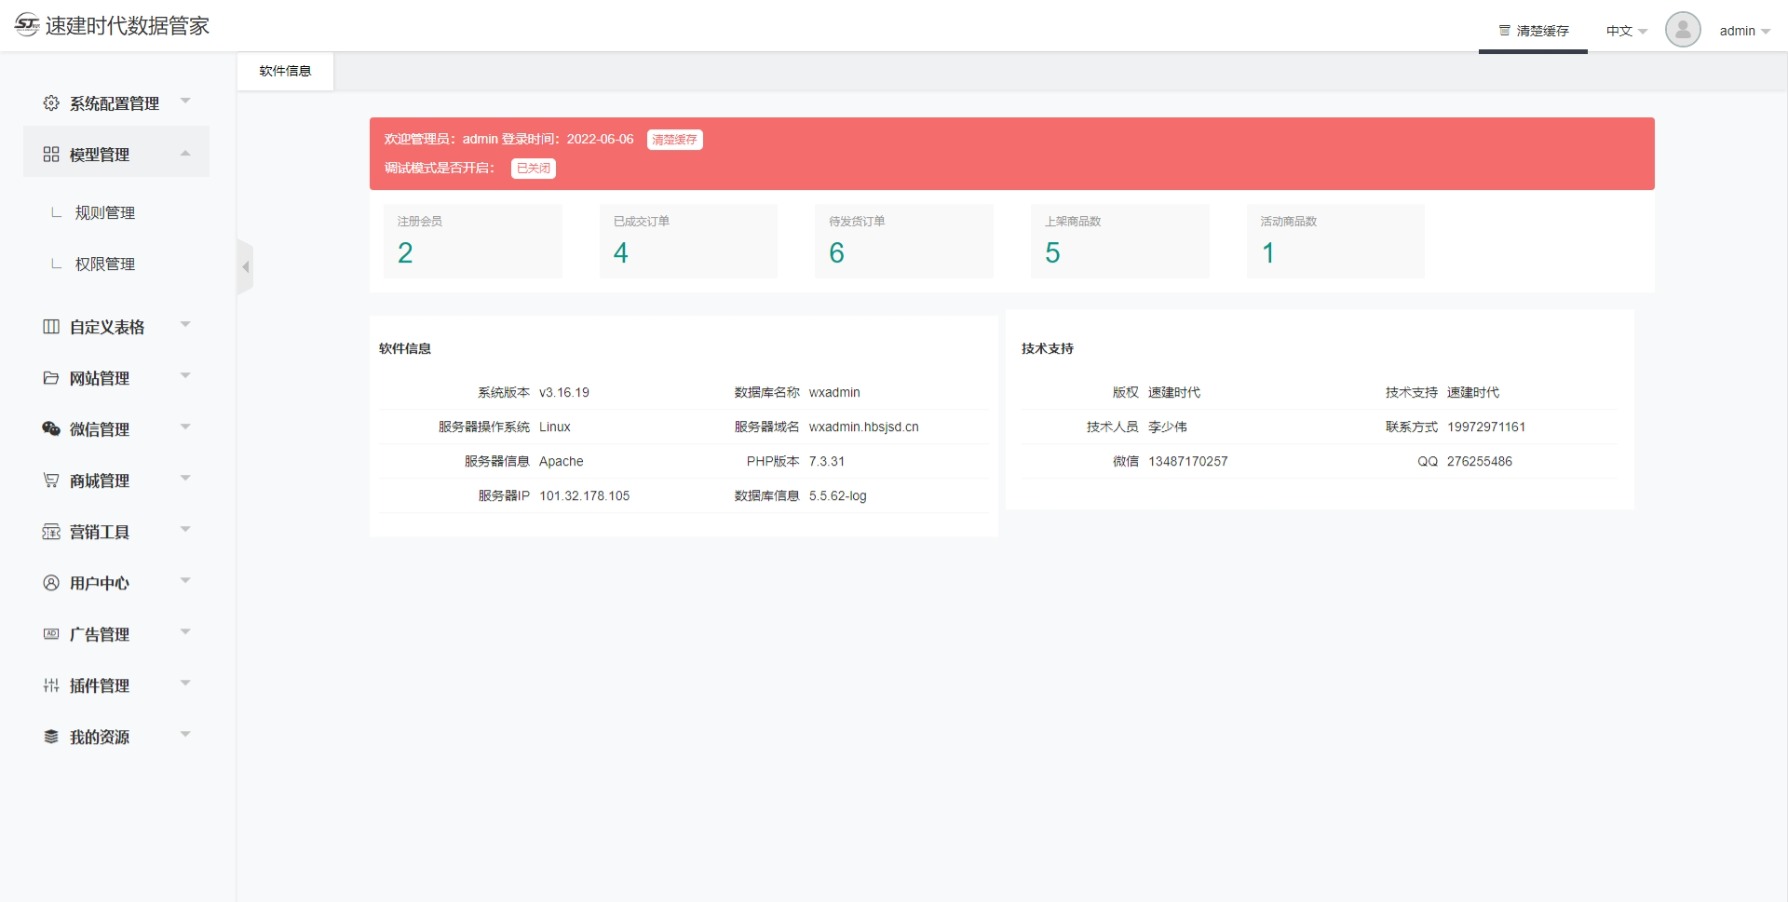Screen dimensions: 1788x902
Task: Click the 已成交订单 count card
Action: pyautogui.click(x=688, y=241)
